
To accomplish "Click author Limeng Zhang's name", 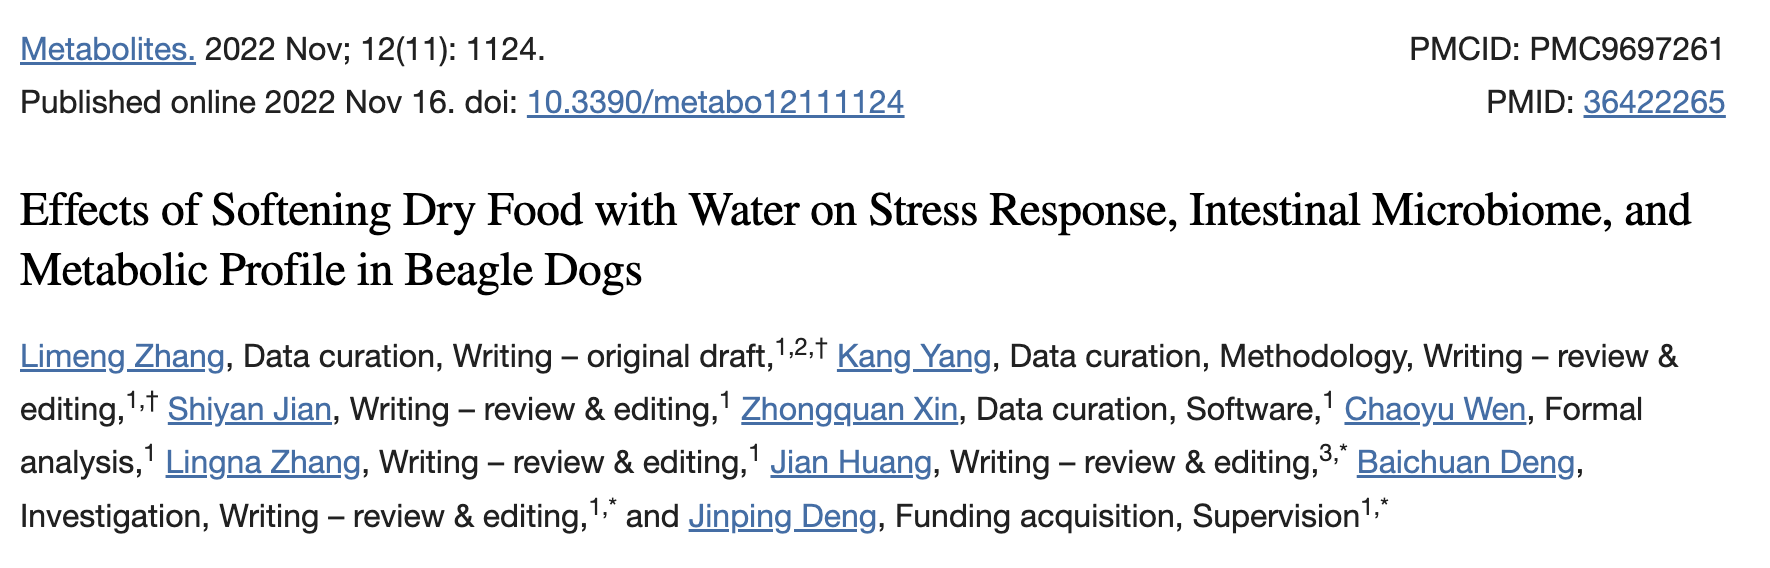I will (x=122, y=356).
